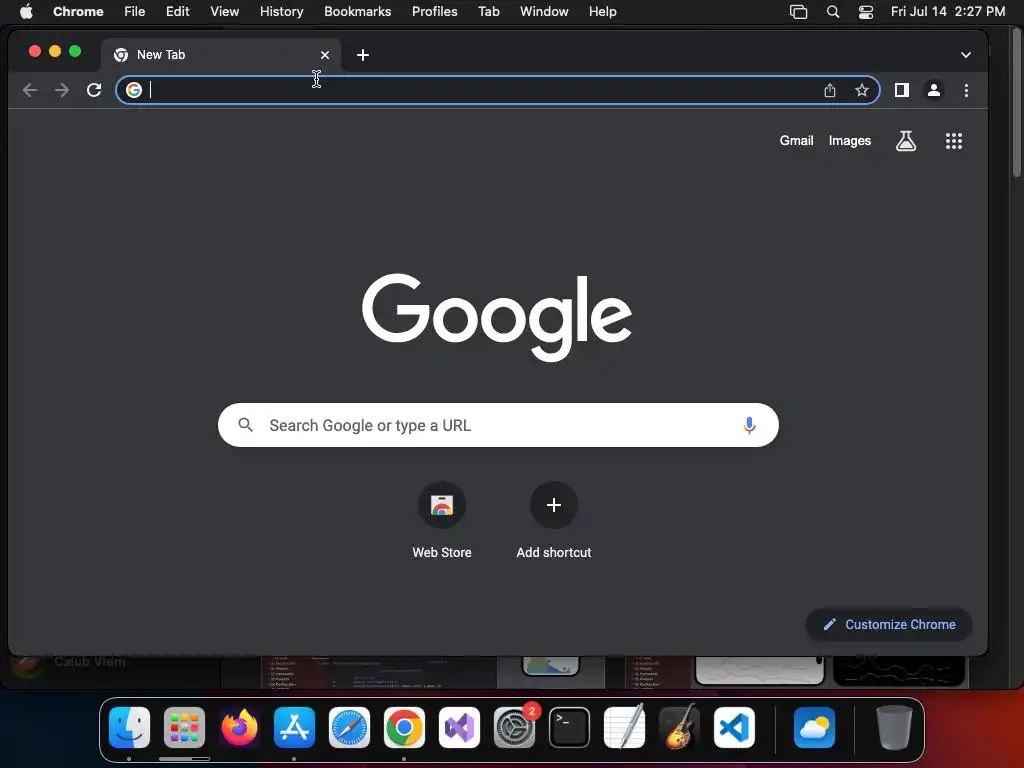Viewport: 1024px width, 768px height.
Task: Open App Store from the Dock
Action: tap(294, 728)
